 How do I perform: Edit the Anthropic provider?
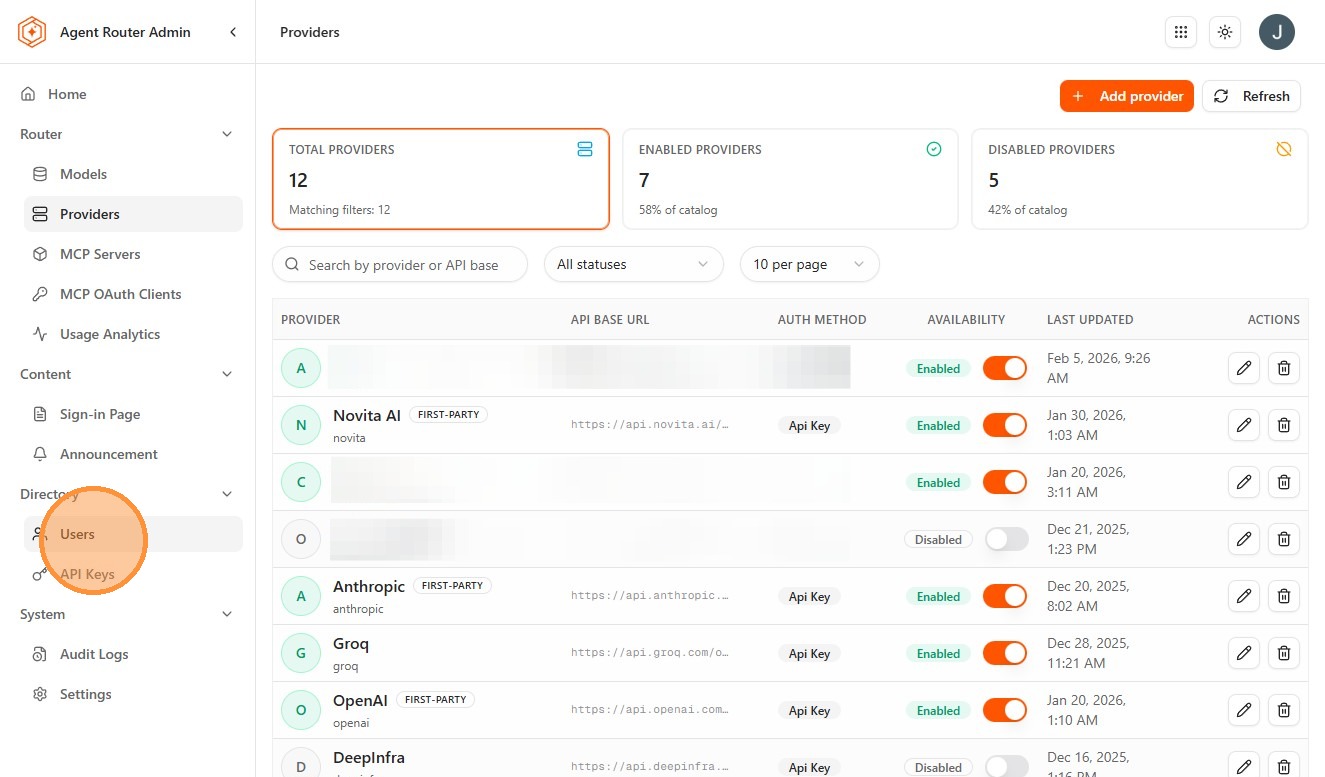point(1244,596)
